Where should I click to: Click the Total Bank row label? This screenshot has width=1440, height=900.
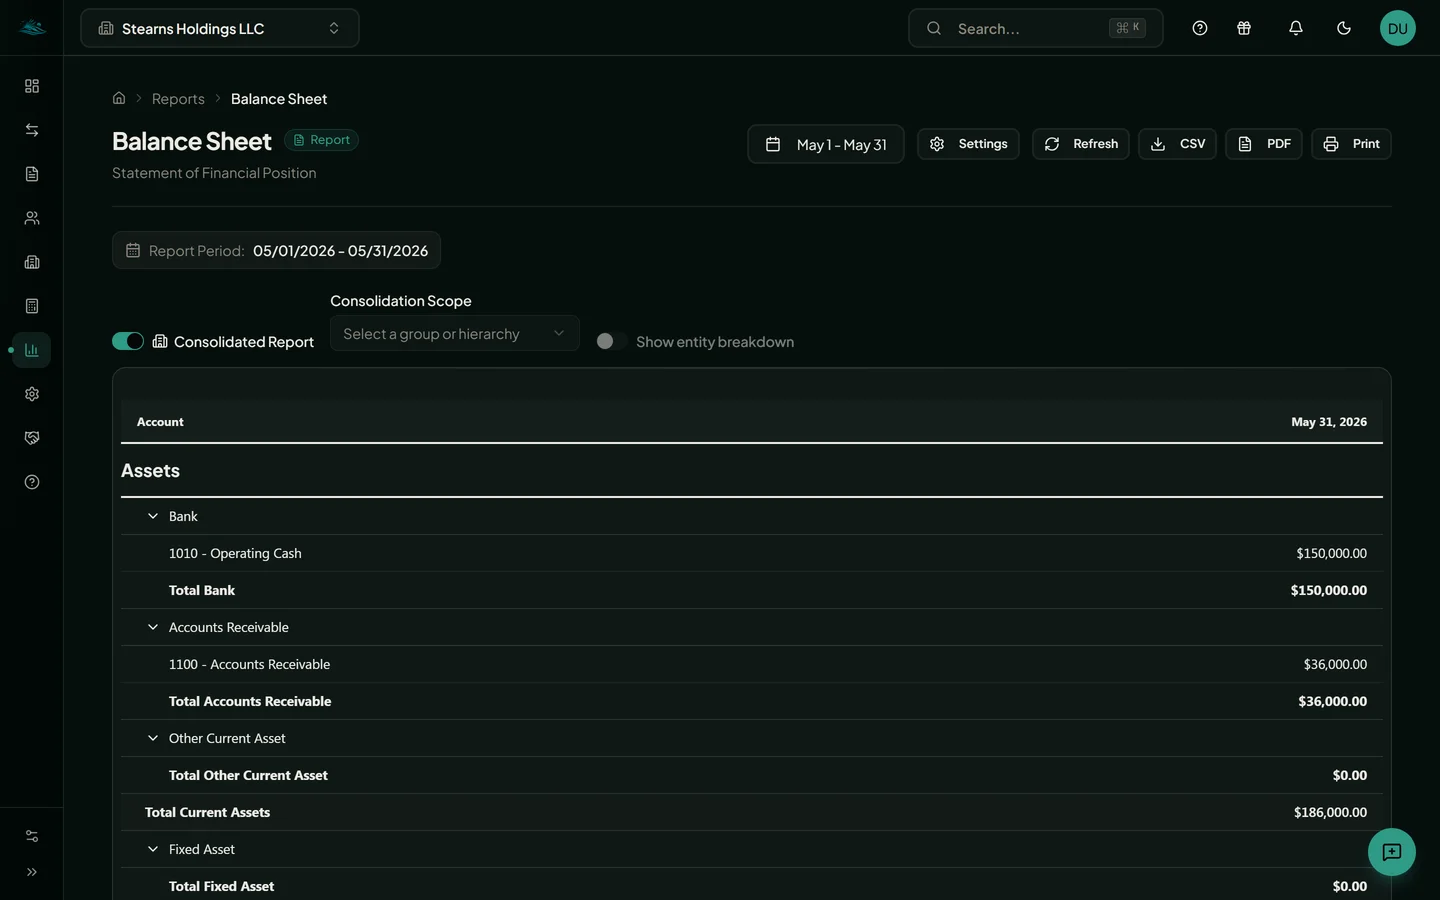(202, 590)
